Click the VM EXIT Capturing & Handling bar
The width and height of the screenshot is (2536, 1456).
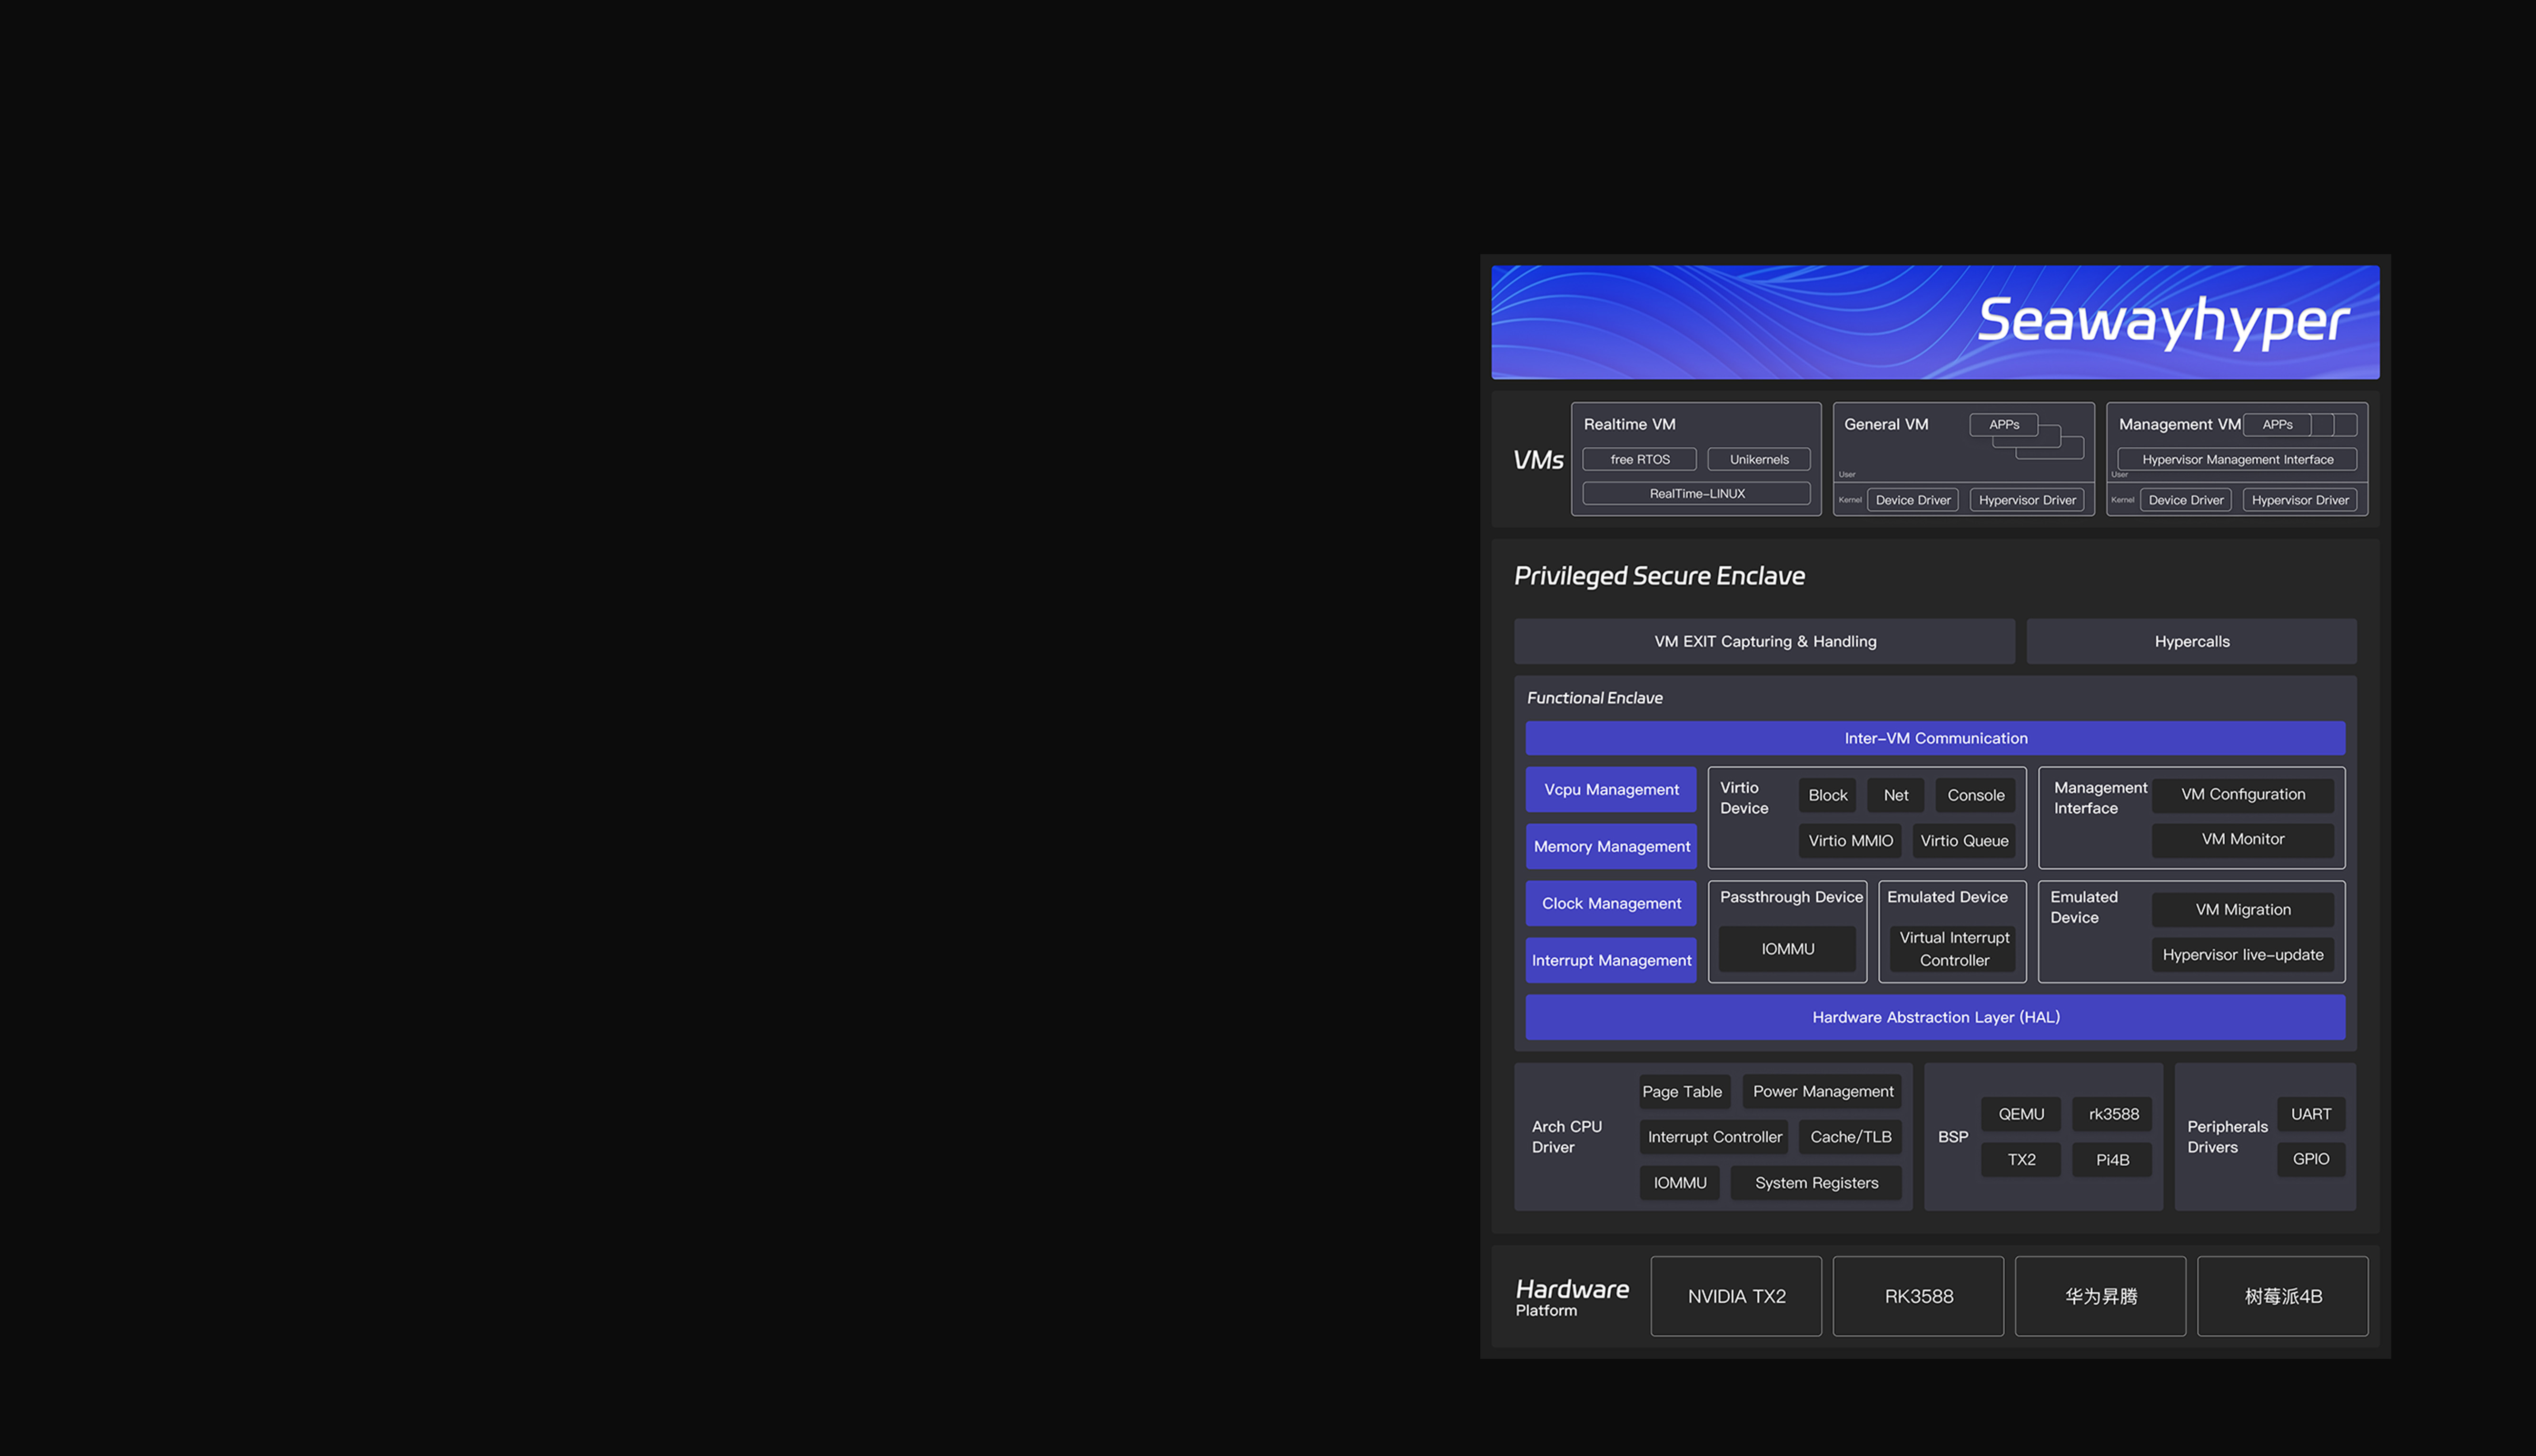[x=1764, y=641]
